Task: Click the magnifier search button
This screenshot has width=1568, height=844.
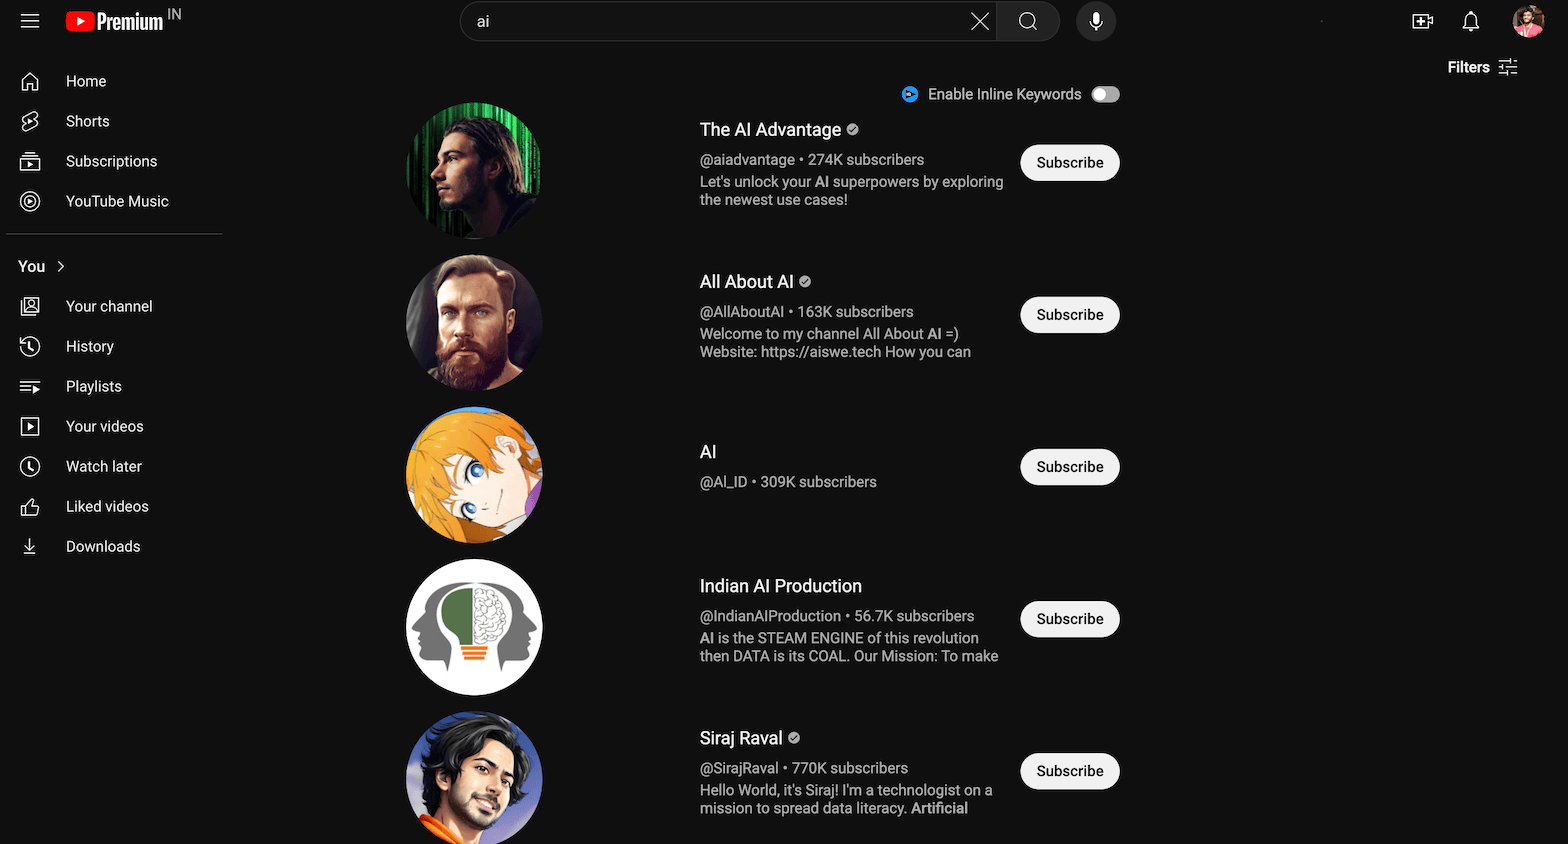Action: pyautogui.click(x=1027, y=21)
